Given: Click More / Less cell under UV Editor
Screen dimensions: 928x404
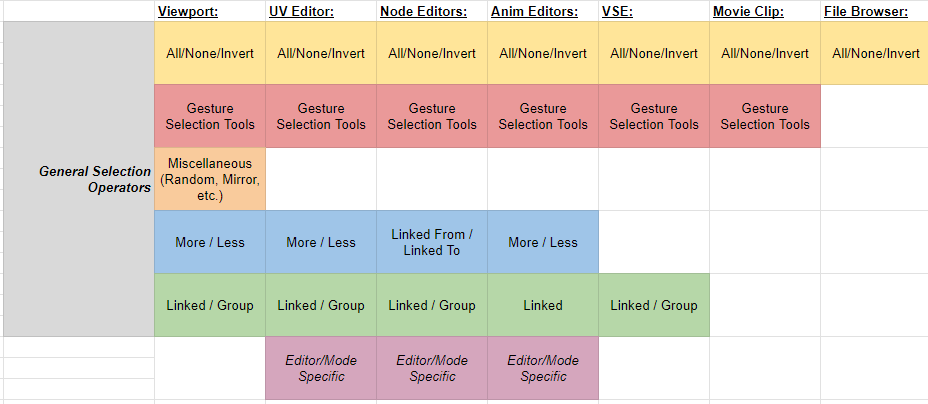Looking at the screenshot, I should pos(321,242).
